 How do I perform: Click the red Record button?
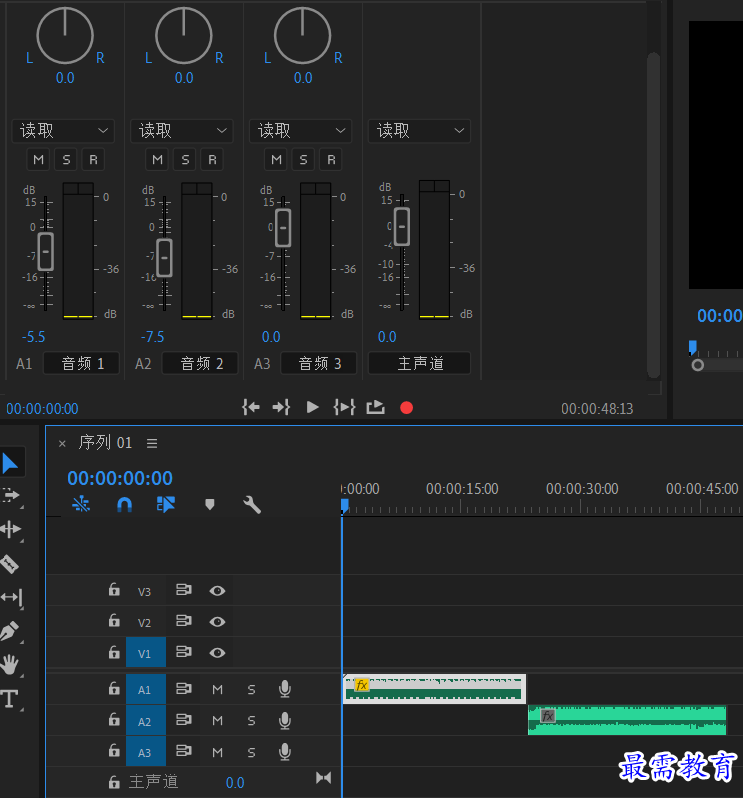[x=407, y=408]
